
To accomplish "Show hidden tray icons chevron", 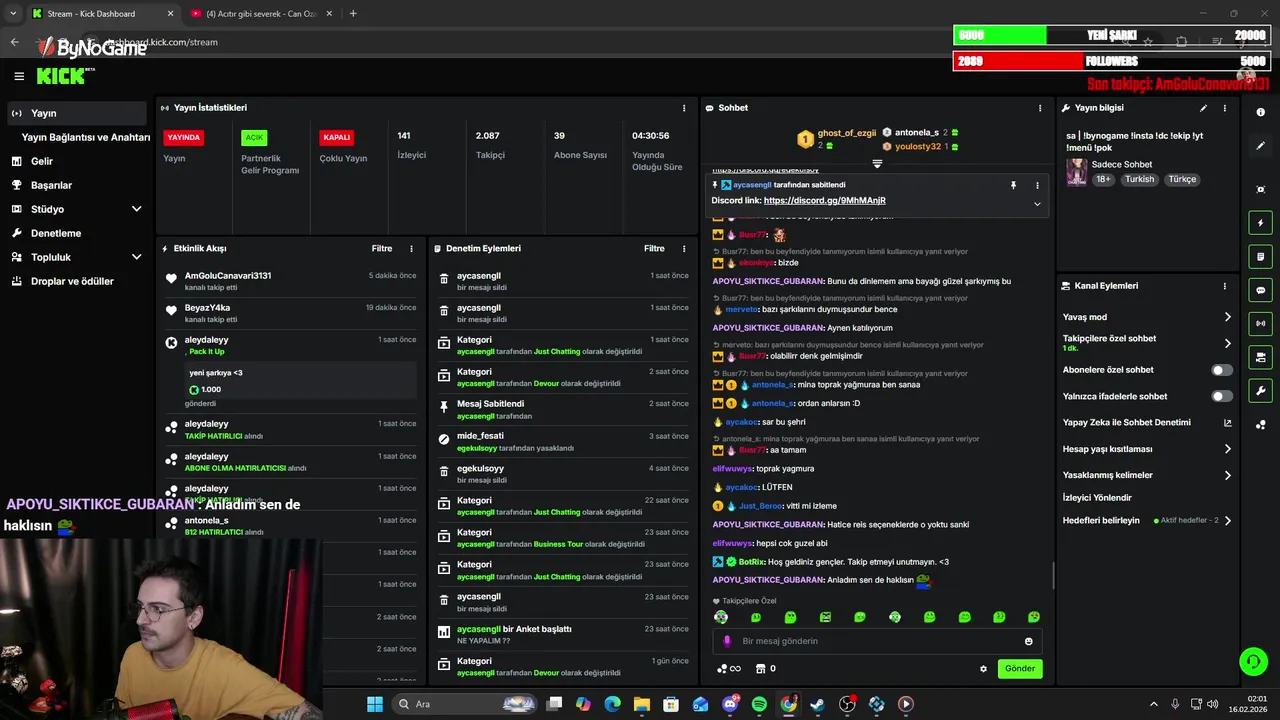I will pyautogui.click(x=1153, y=704).
